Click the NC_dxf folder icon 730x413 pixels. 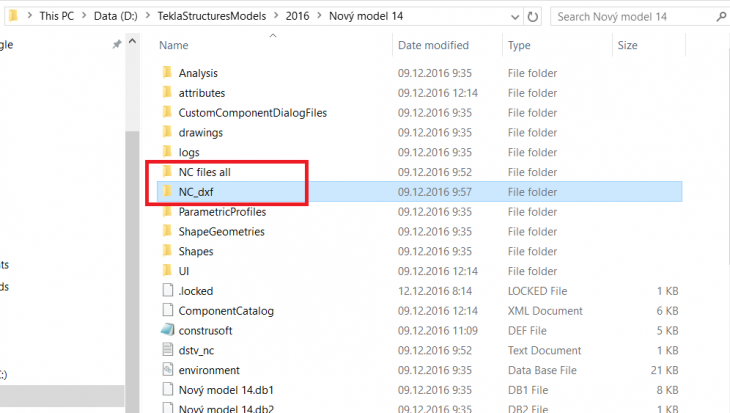[x=168, y=191]
